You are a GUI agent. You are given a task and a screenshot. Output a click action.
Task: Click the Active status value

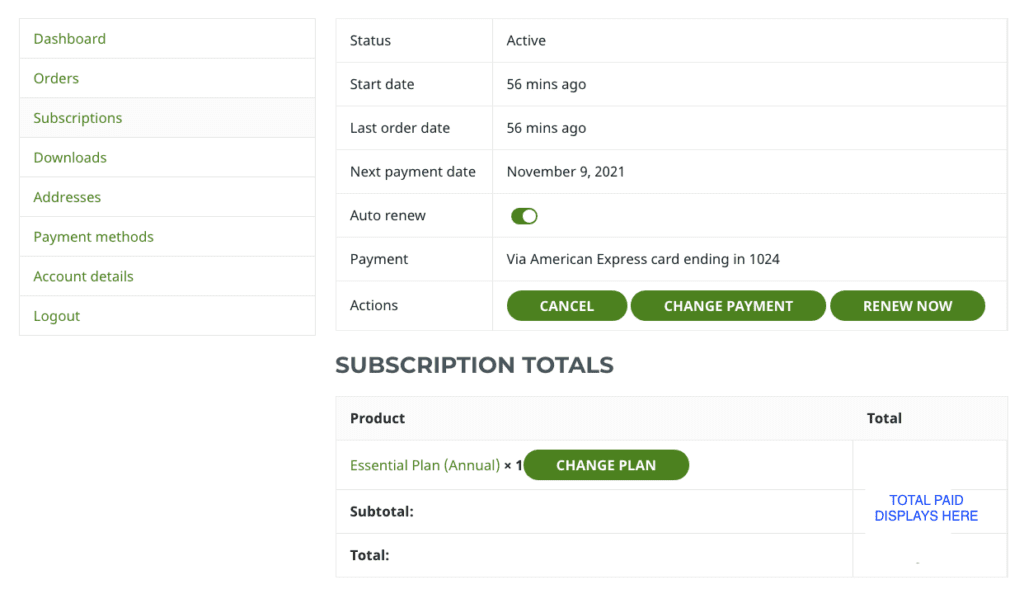[x=526, y=41]
